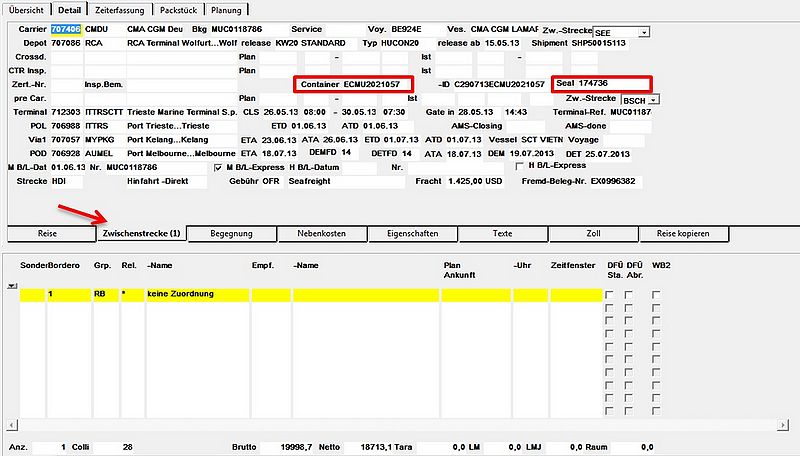Open the Planung tab
800x456 pixels.
[226, 10]
